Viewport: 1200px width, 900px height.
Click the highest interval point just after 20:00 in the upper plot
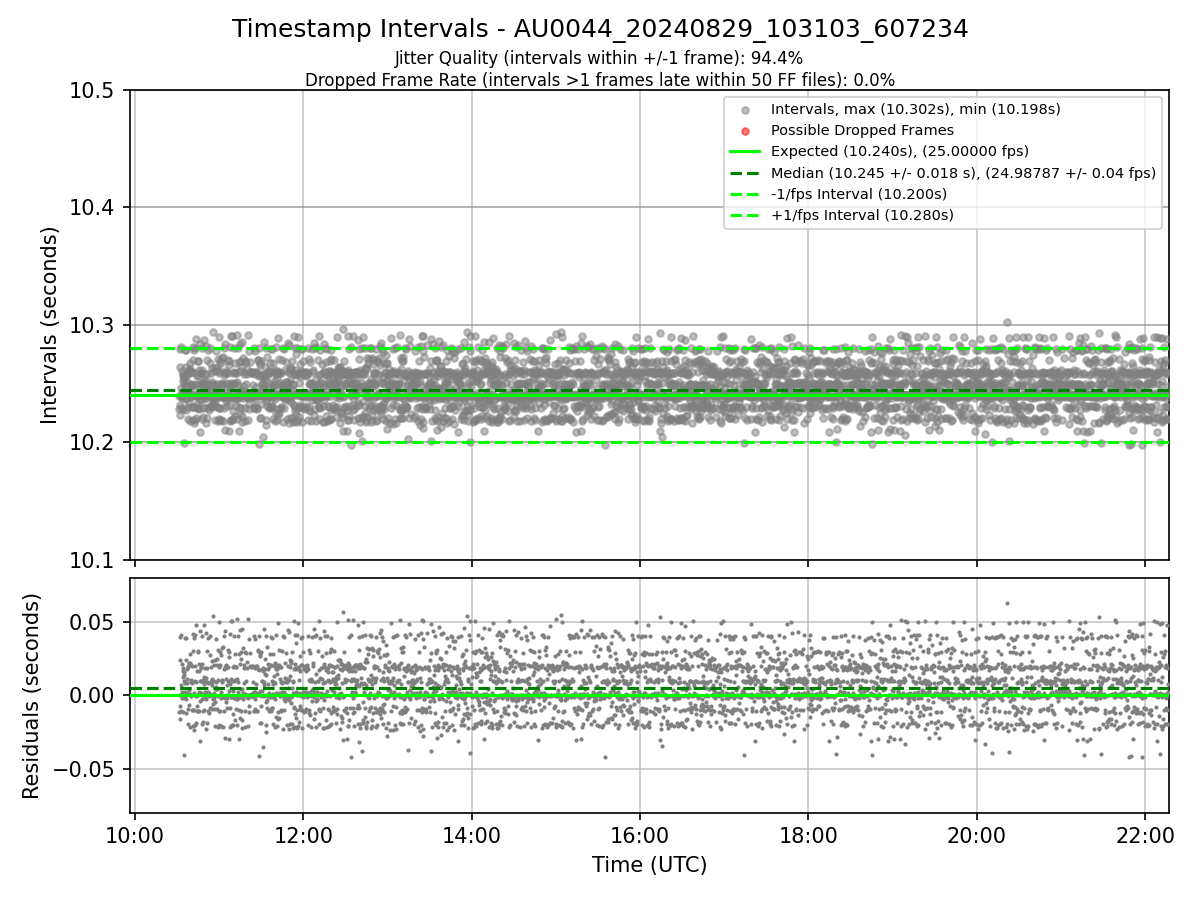coord(1007,322)
